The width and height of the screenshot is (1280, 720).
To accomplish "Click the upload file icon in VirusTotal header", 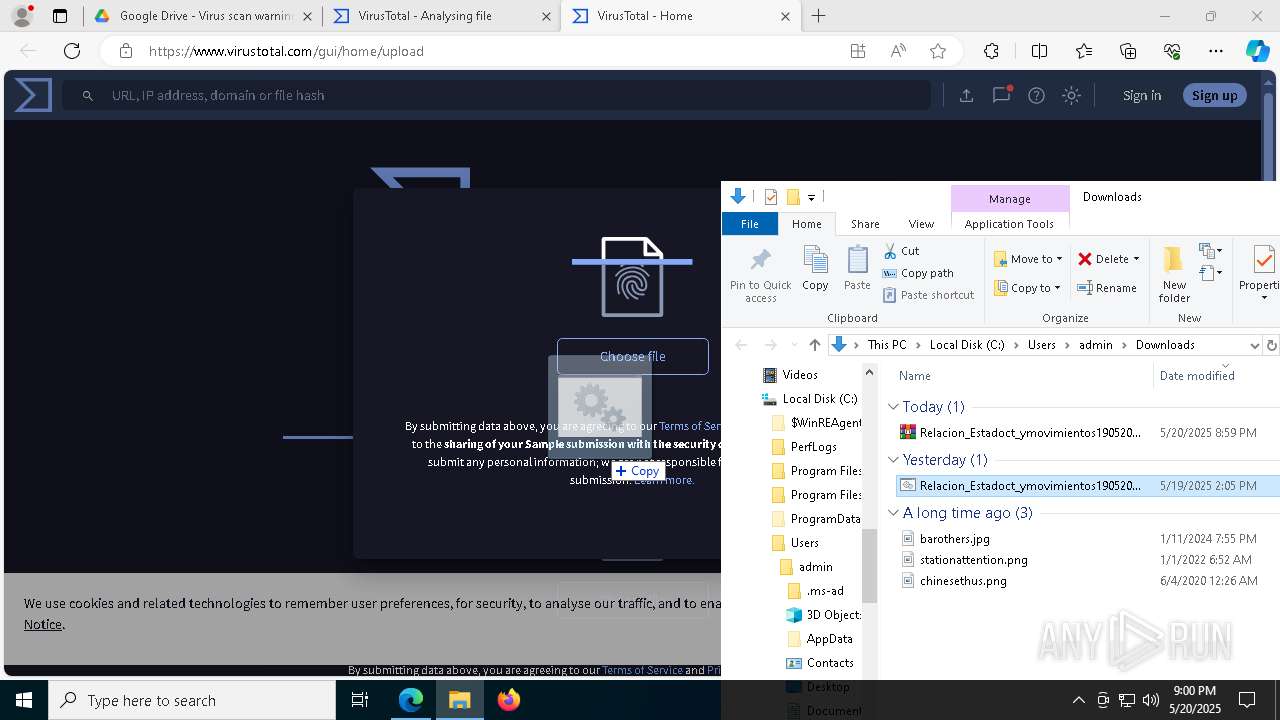I will pyautogui.click(x=966, y=95).
